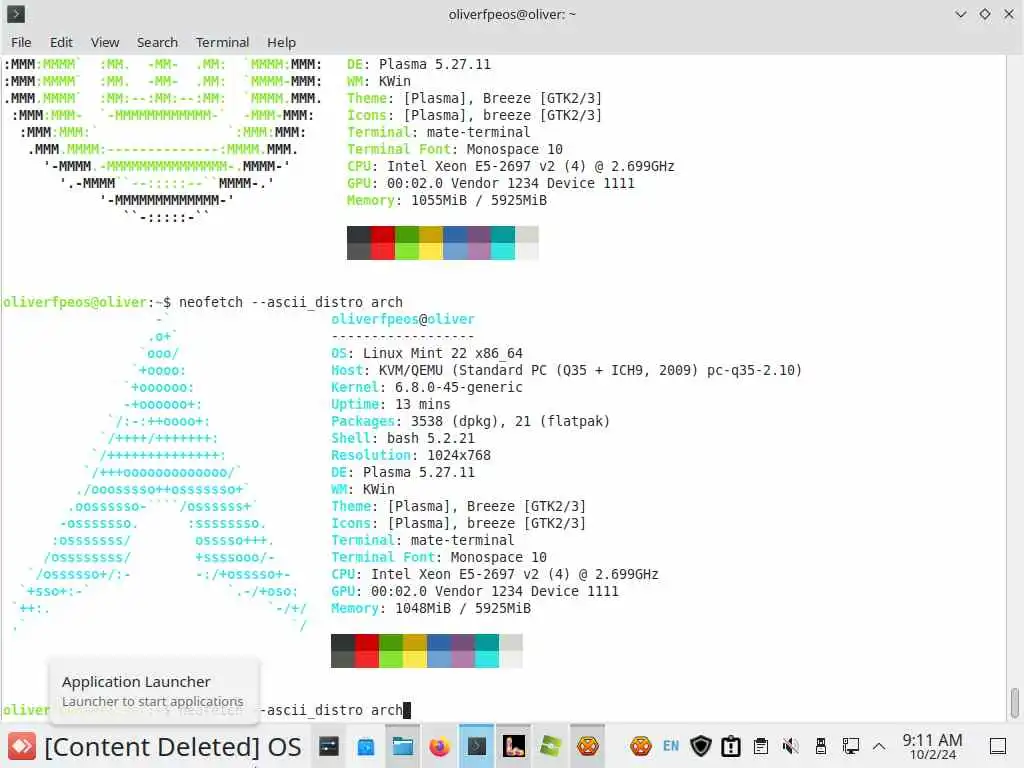Launch the Discover software store icon
Image resolution: width=1024 pixels, height=768 pixels.
pos(366,746)
